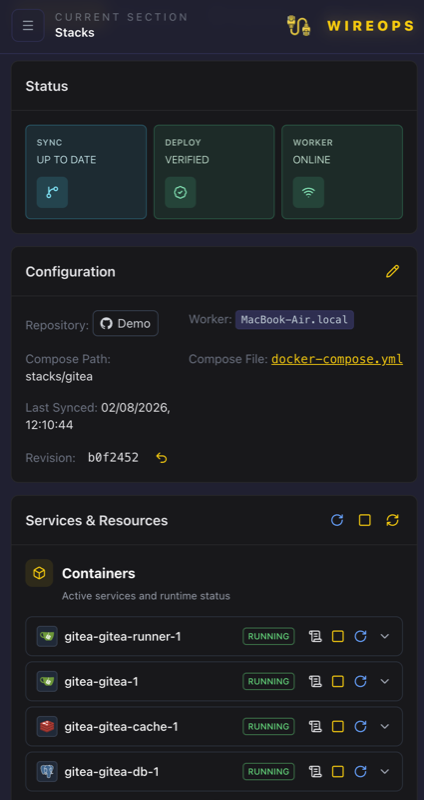Stop all services with header square icon
Viewport: 424px width, 800px height.
coord(364,520)
